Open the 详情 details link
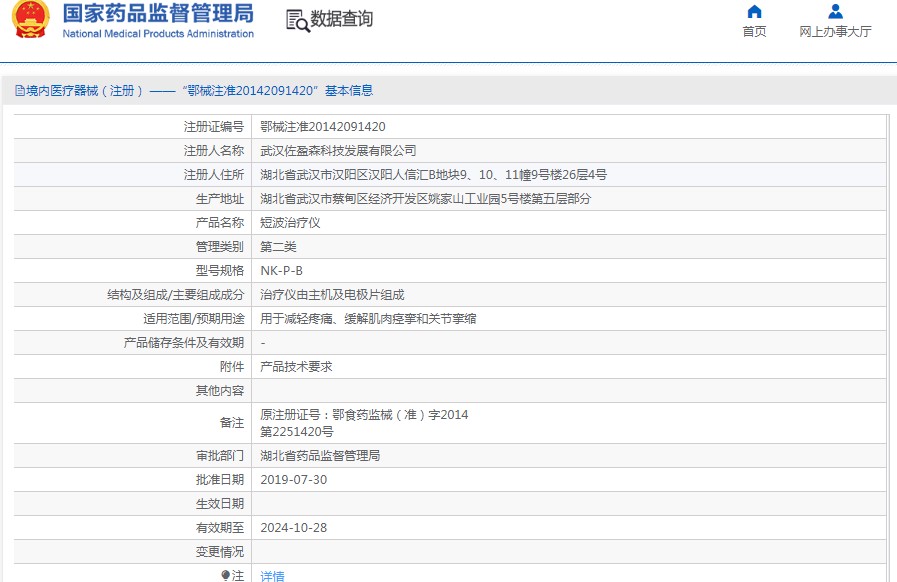The height and width of the screenshot is (582, 897). click(x=272, y=576)
